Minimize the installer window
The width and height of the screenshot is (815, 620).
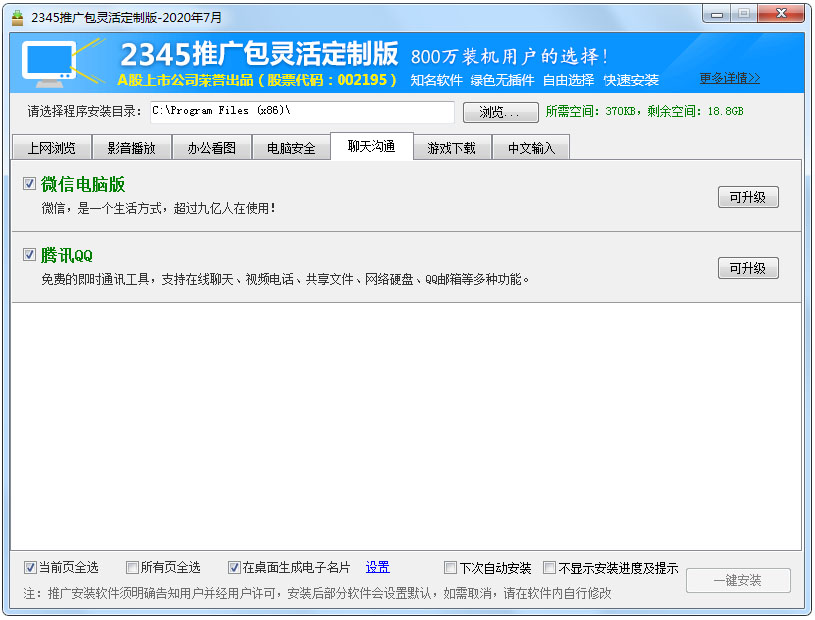click(x=717, y=14)
